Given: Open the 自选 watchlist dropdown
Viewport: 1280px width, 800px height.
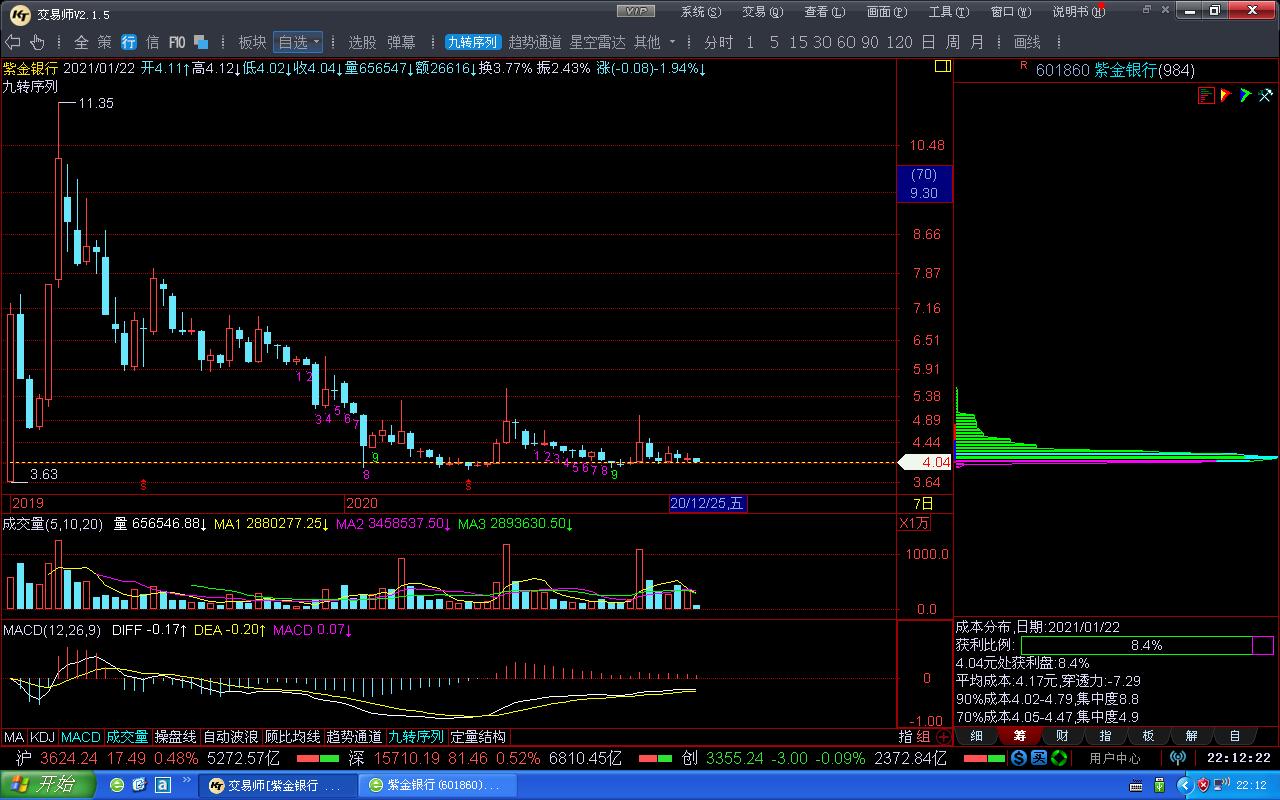Looking at the screenshot, I should click(x=298, y=42).
